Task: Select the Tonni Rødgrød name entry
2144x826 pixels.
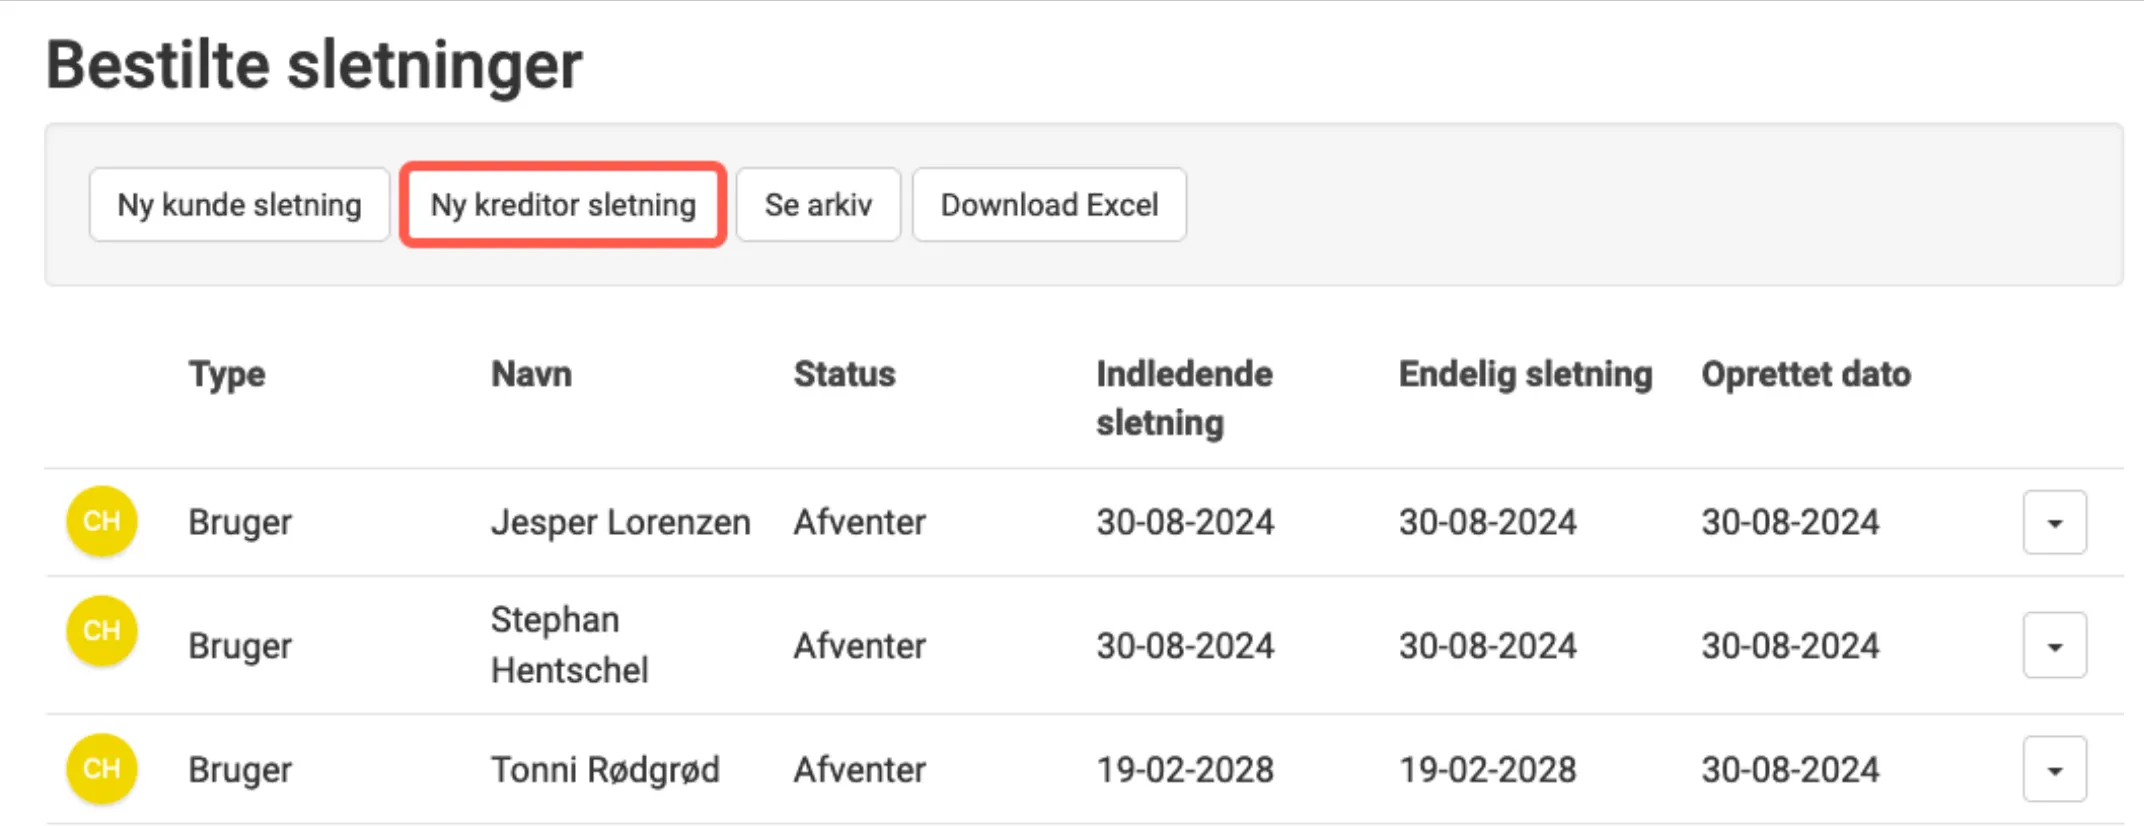Action: 605,769
